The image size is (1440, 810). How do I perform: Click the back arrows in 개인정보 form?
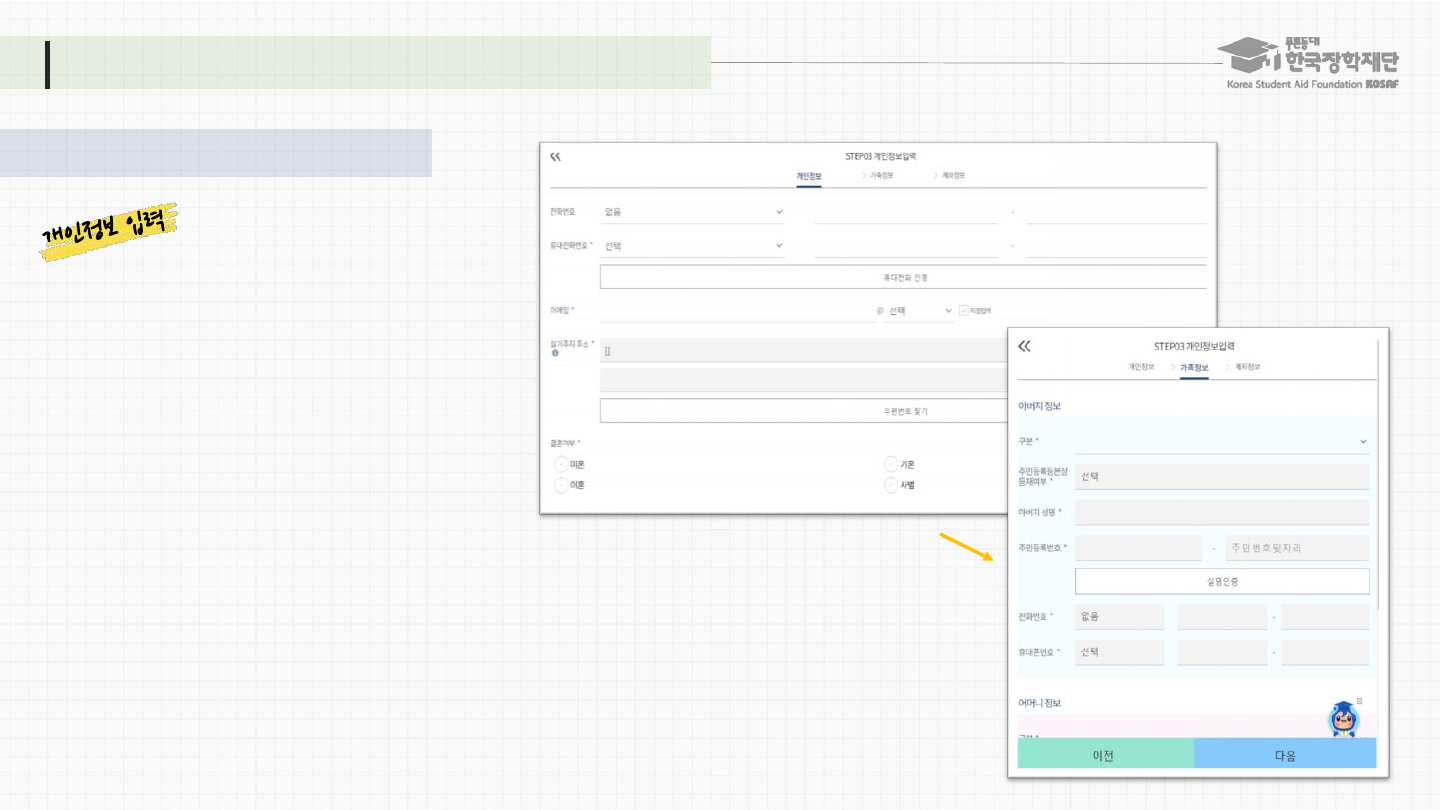click(x=556, y=157)
